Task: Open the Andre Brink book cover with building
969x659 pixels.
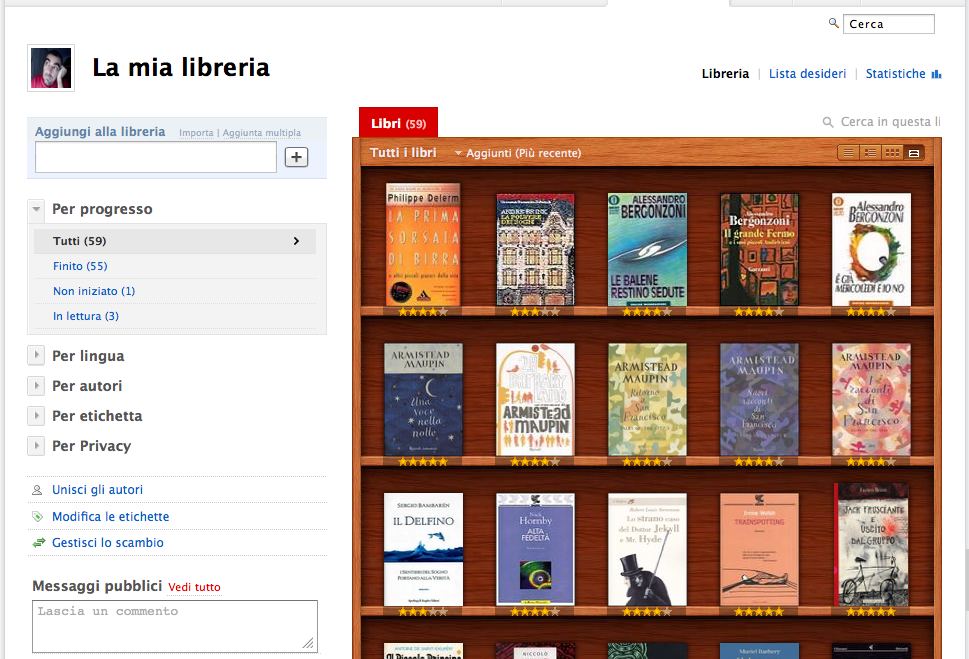Action: (535, 250)
